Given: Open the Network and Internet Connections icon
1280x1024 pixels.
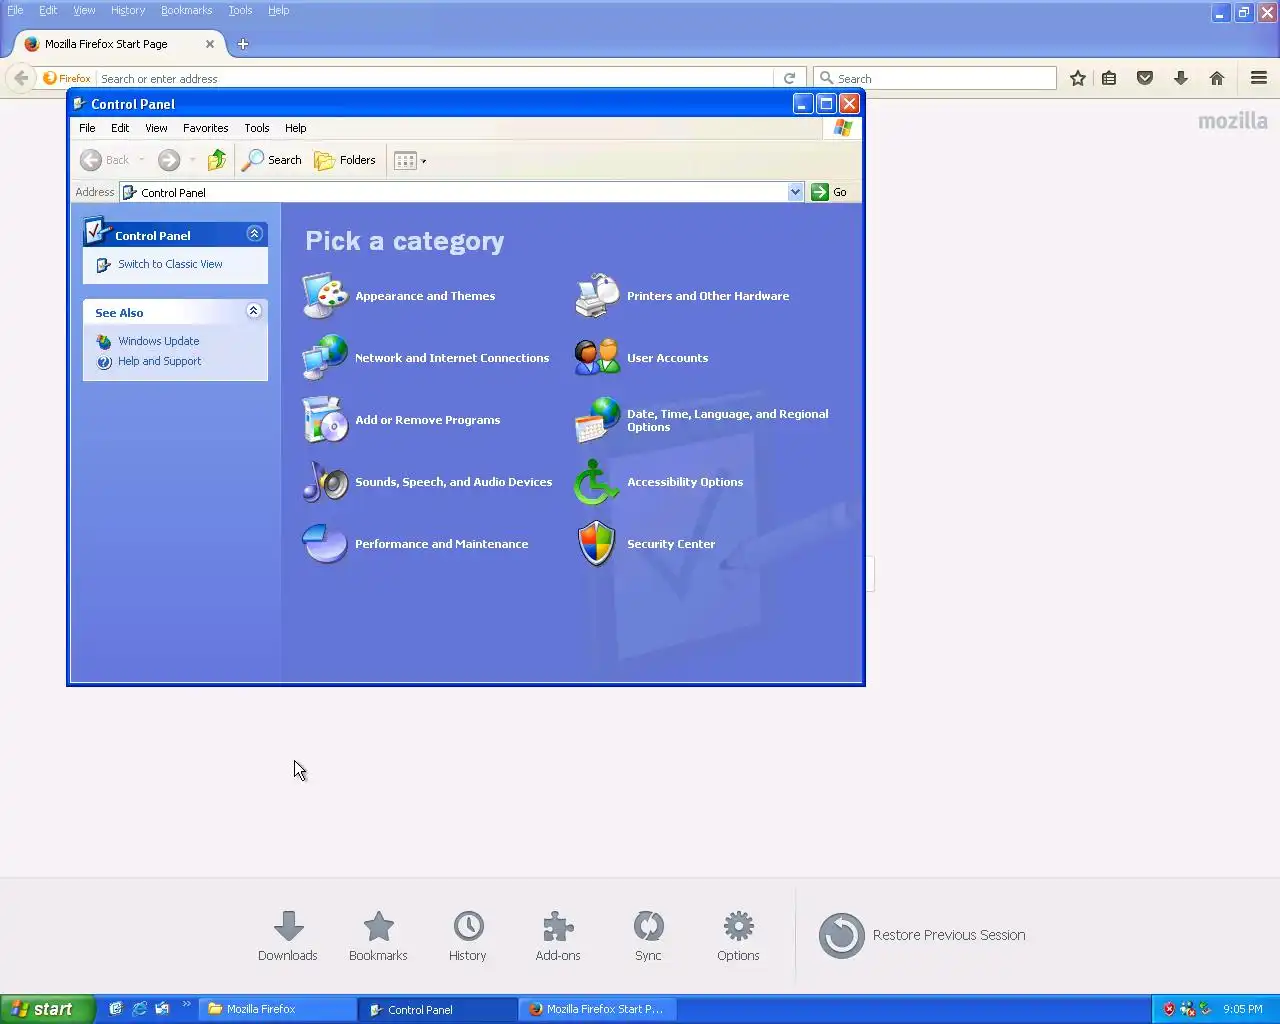Looking at the screenshot, I should 325,358.
